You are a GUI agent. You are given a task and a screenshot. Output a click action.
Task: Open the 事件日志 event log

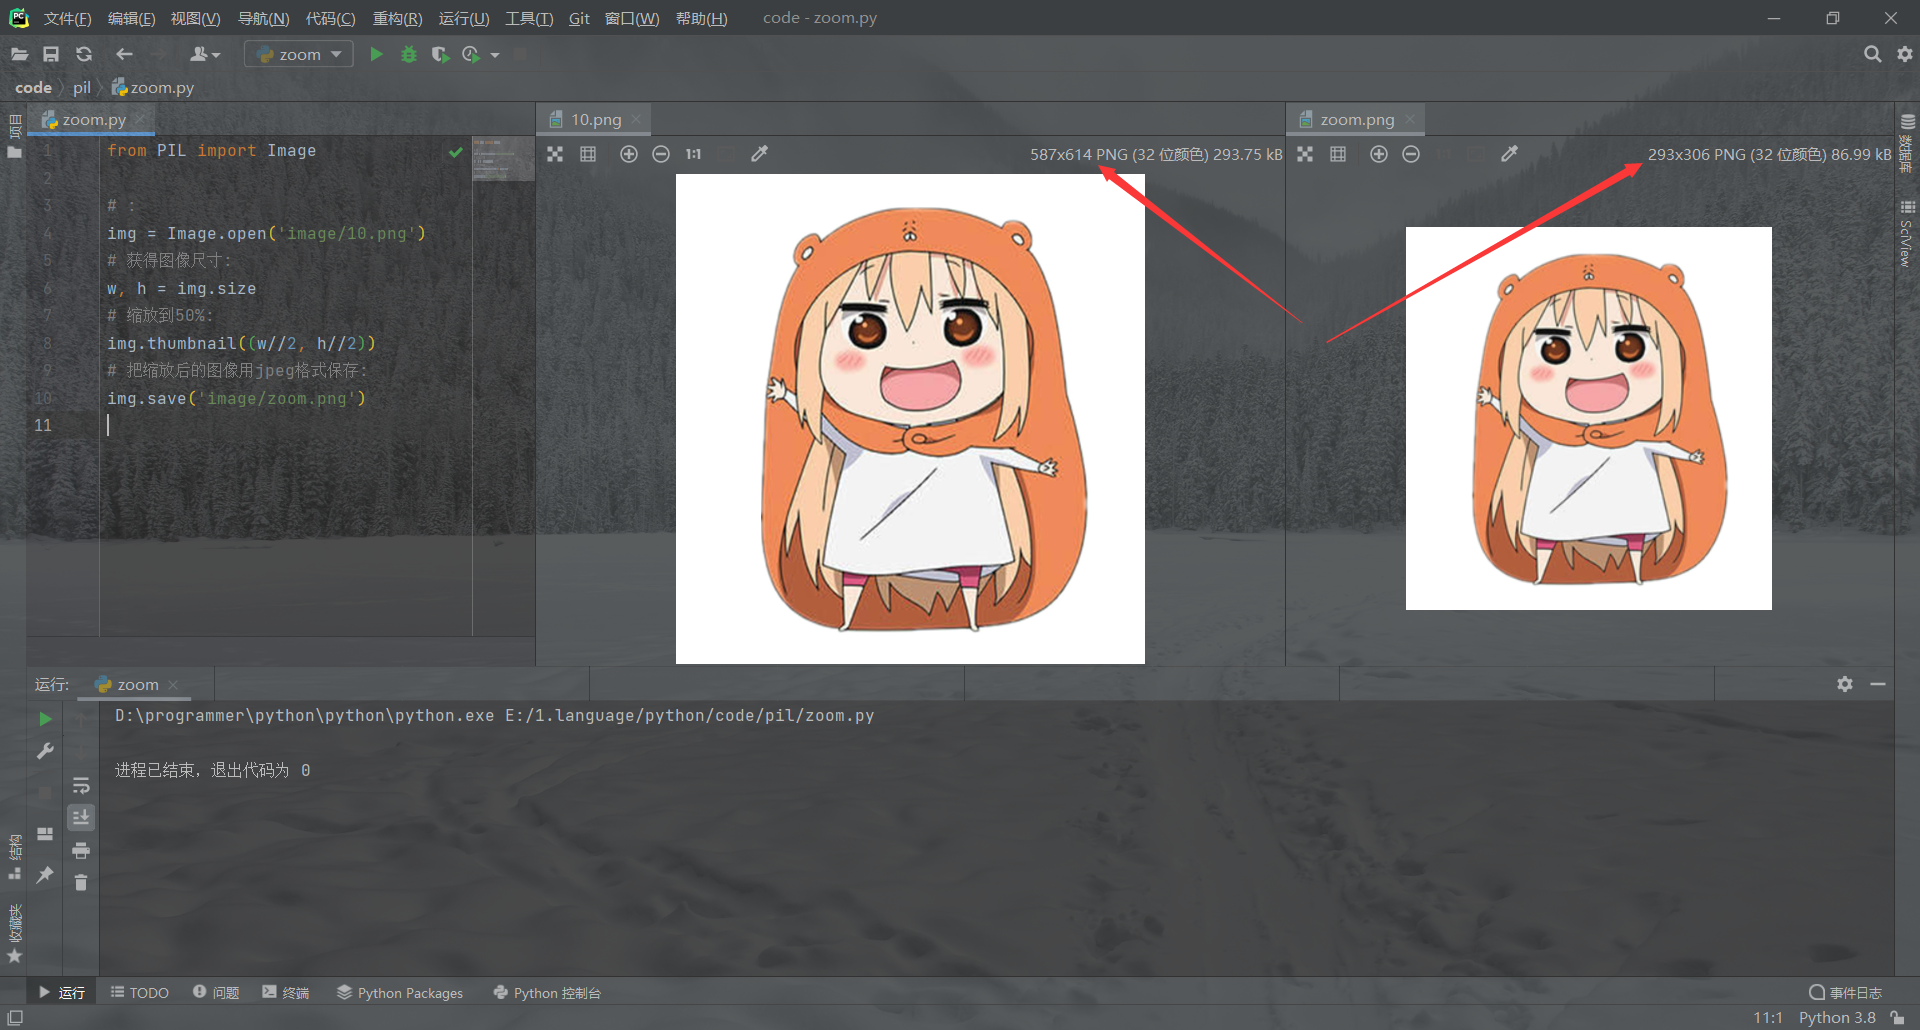[x=1846, y=993]
